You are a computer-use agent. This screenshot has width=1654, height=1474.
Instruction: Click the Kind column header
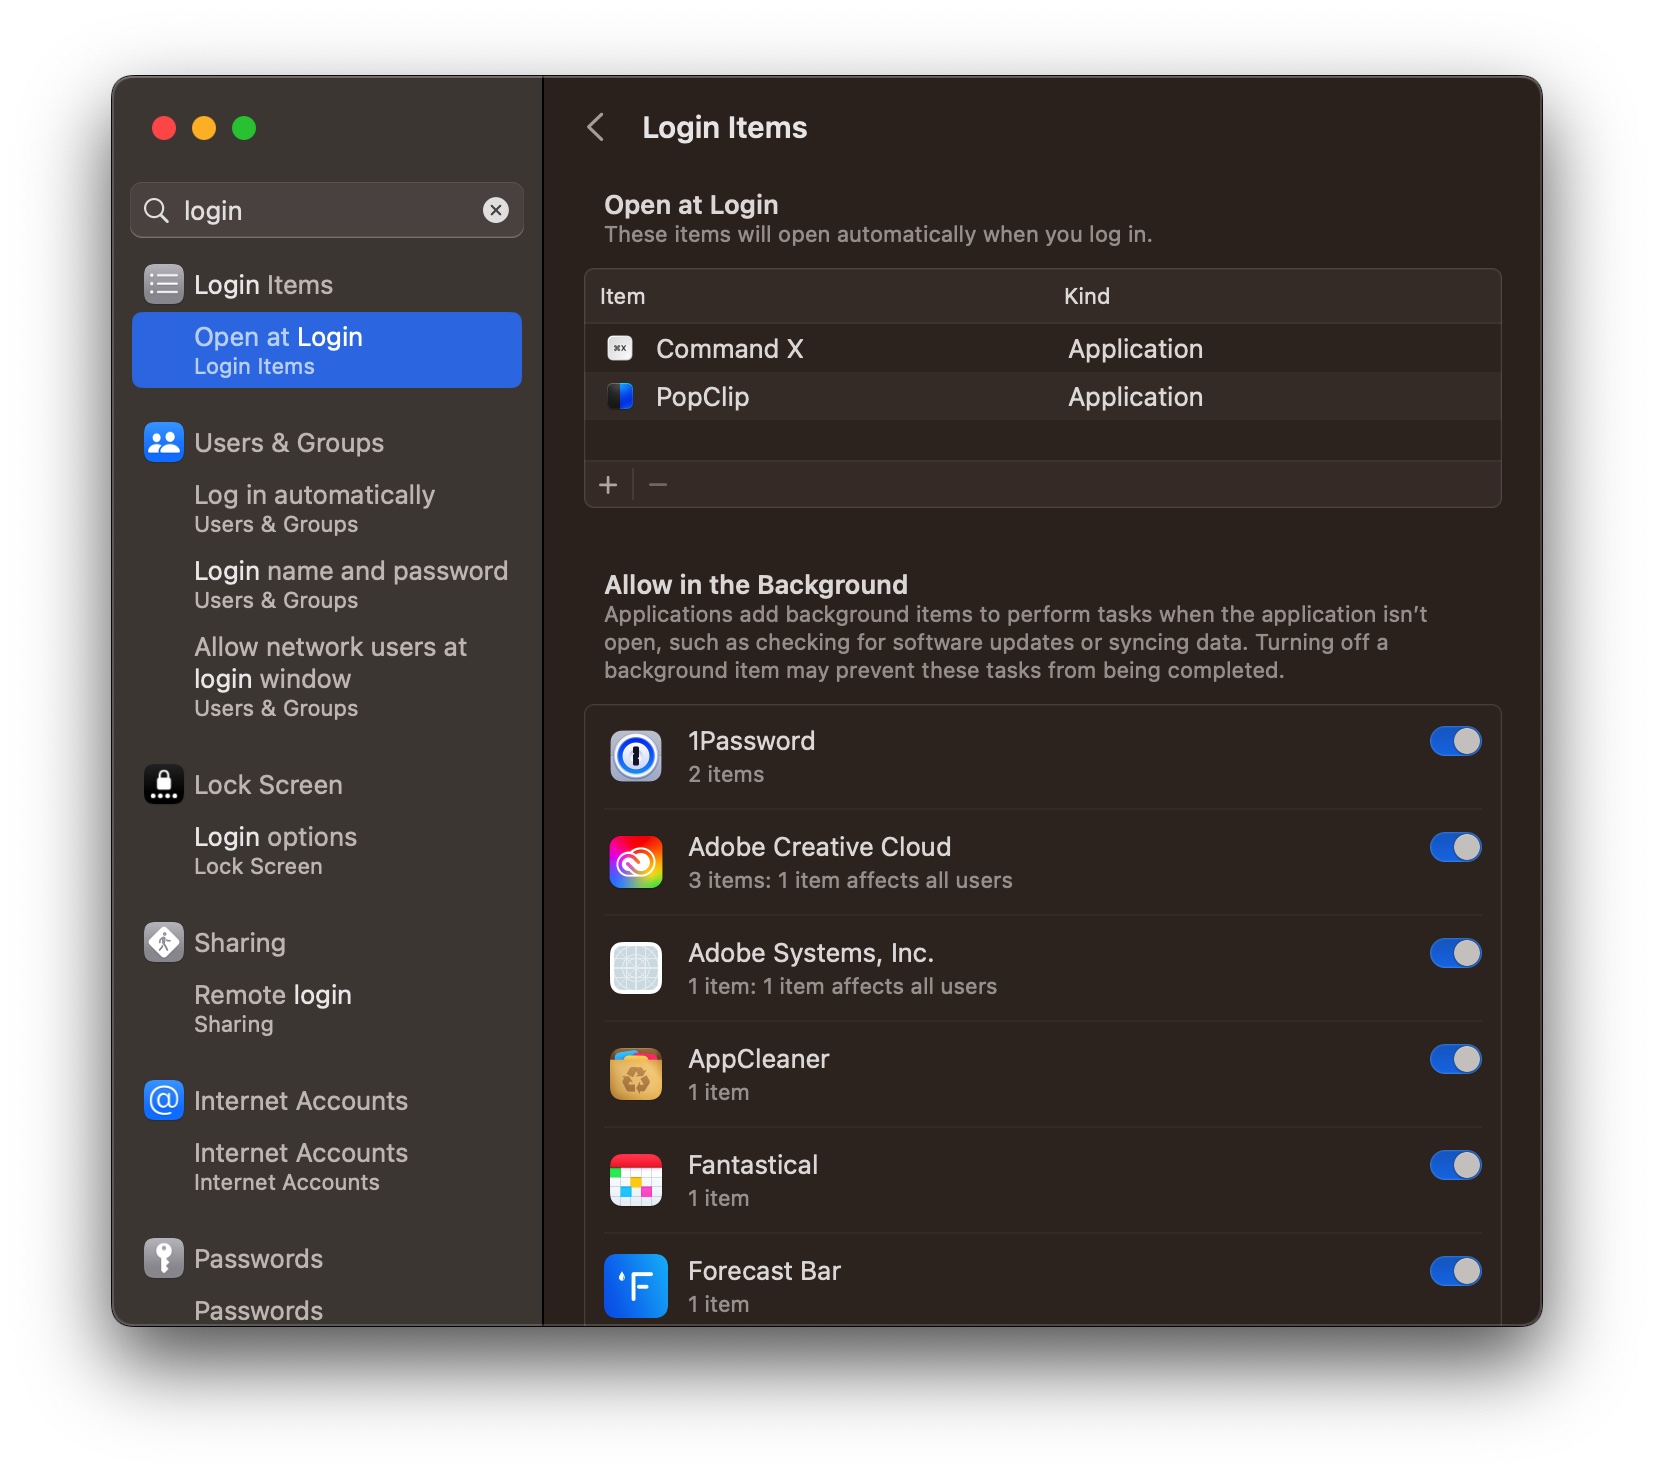[1087, 296]
